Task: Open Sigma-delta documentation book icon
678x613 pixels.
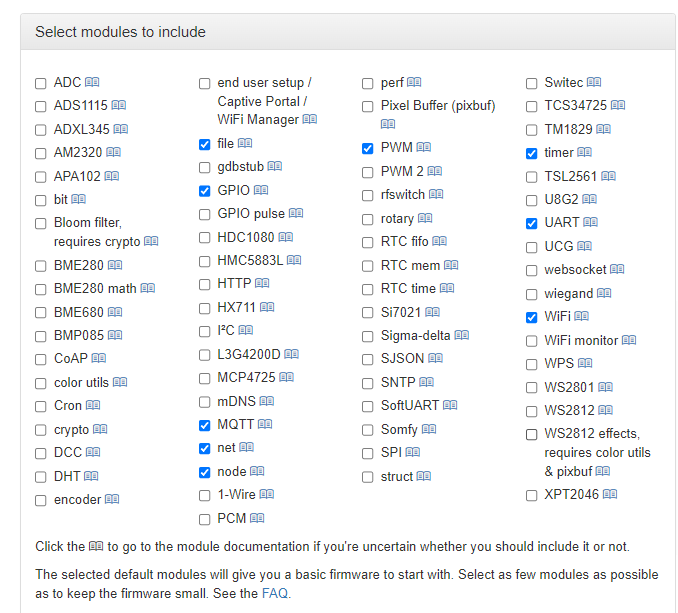Action: pos(461,335)
